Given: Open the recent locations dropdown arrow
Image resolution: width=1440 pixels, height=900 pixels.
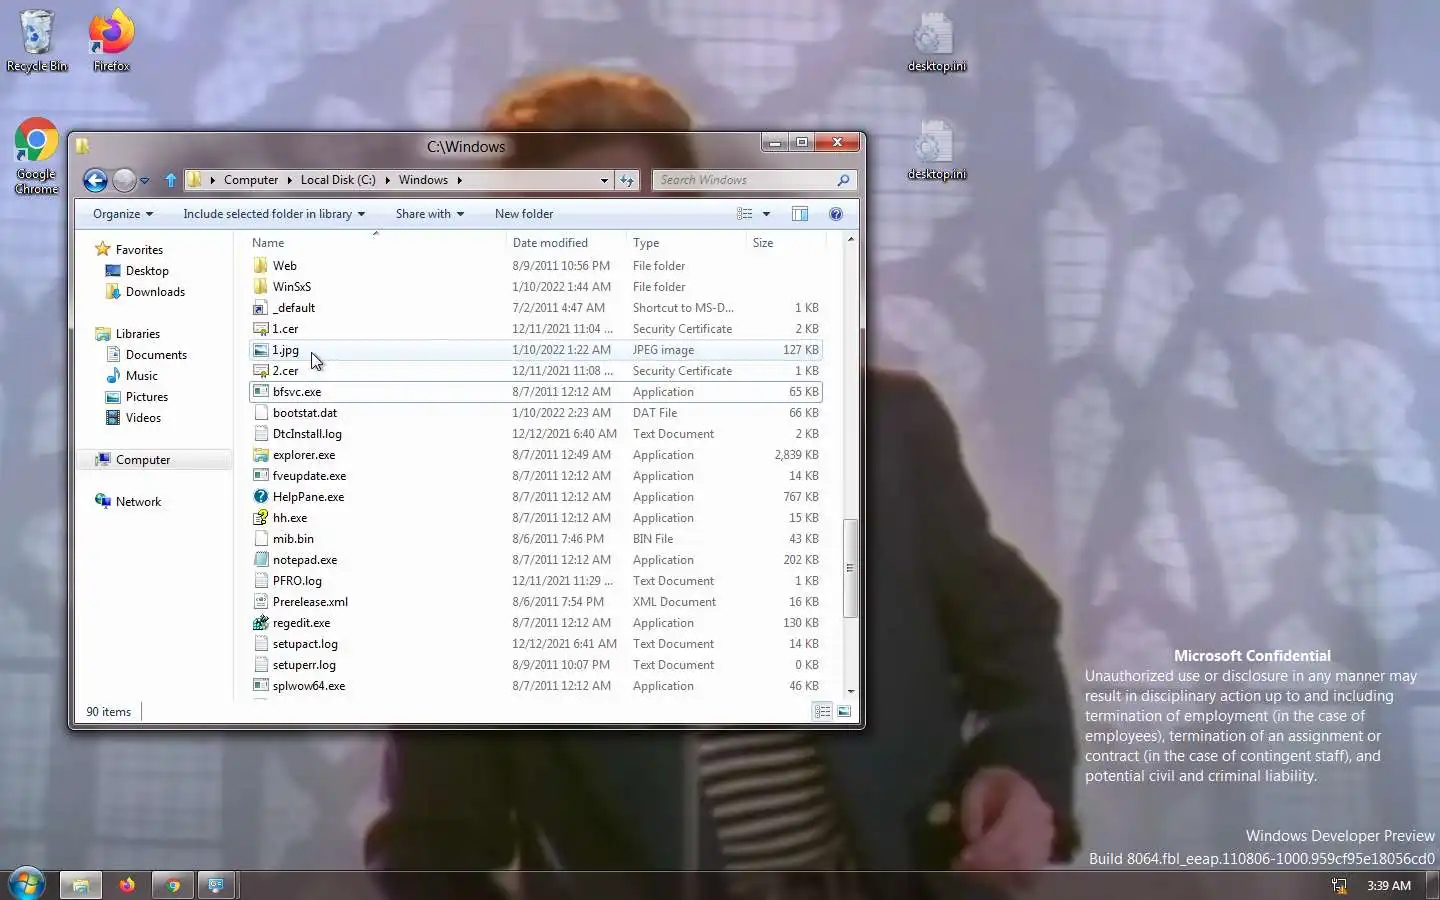Looking at the screenshot, I should tap(144, 181).
